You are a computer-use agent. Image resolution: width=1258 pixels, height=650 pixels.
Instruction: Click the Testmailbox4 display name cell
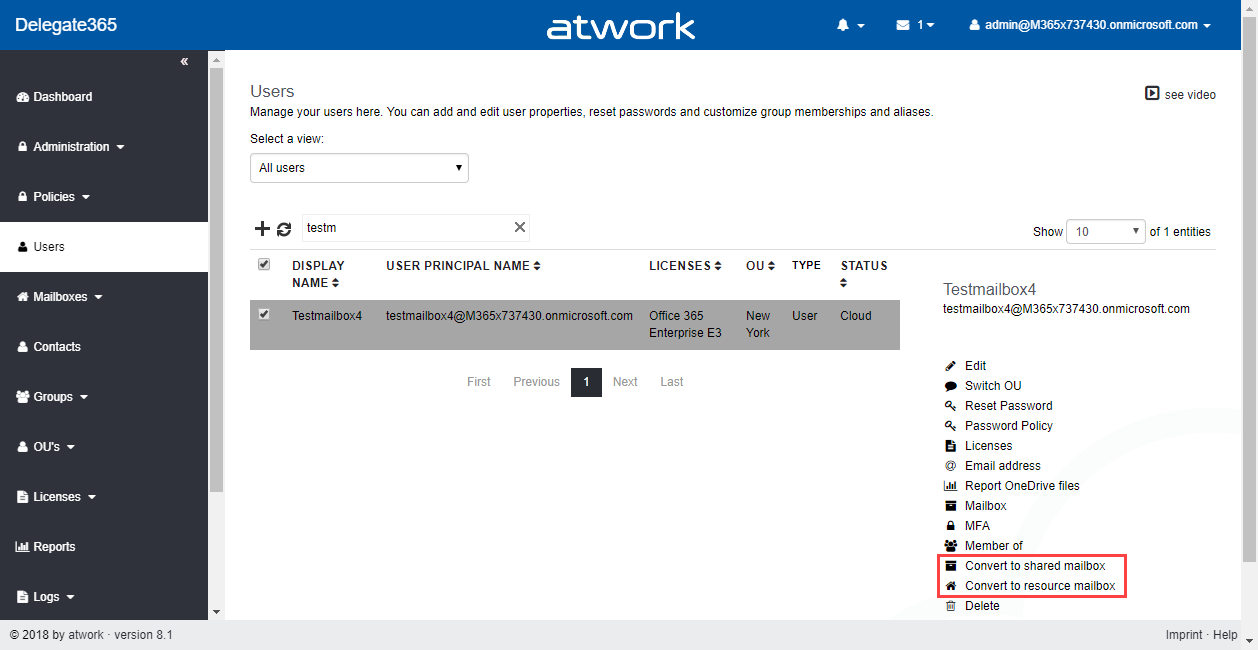(x=327, y=316)
